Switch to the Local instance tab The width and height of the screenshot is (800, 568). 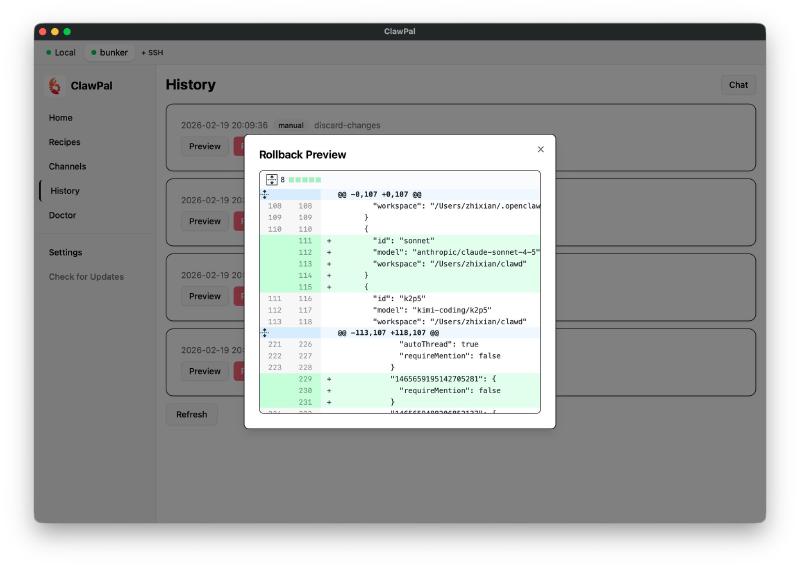pyautogui.click(x=61, y=52)
